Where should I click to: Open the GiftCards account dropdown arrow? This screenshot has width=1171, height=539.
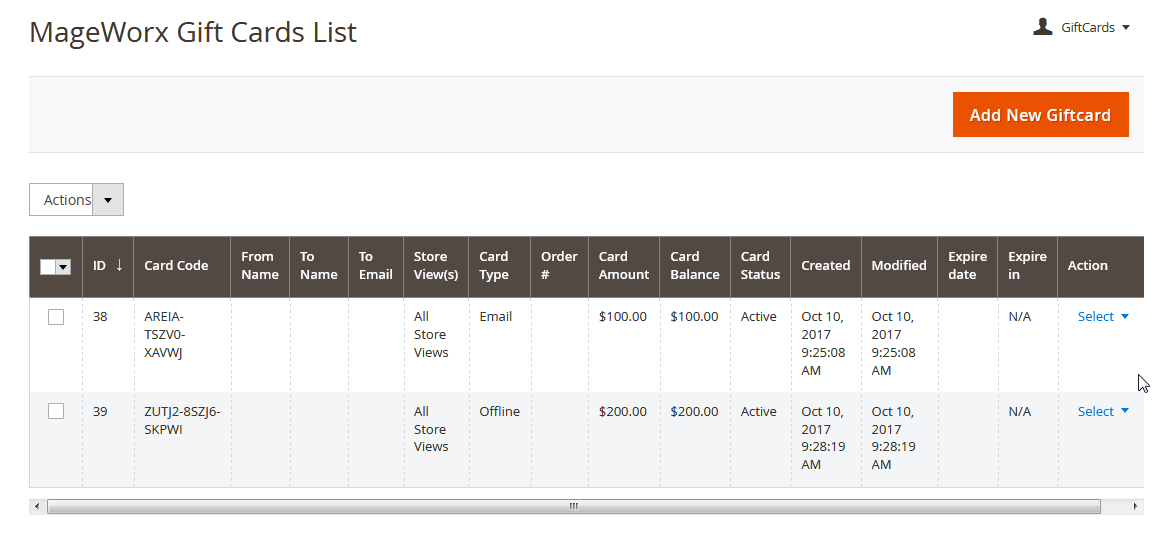1126,28
